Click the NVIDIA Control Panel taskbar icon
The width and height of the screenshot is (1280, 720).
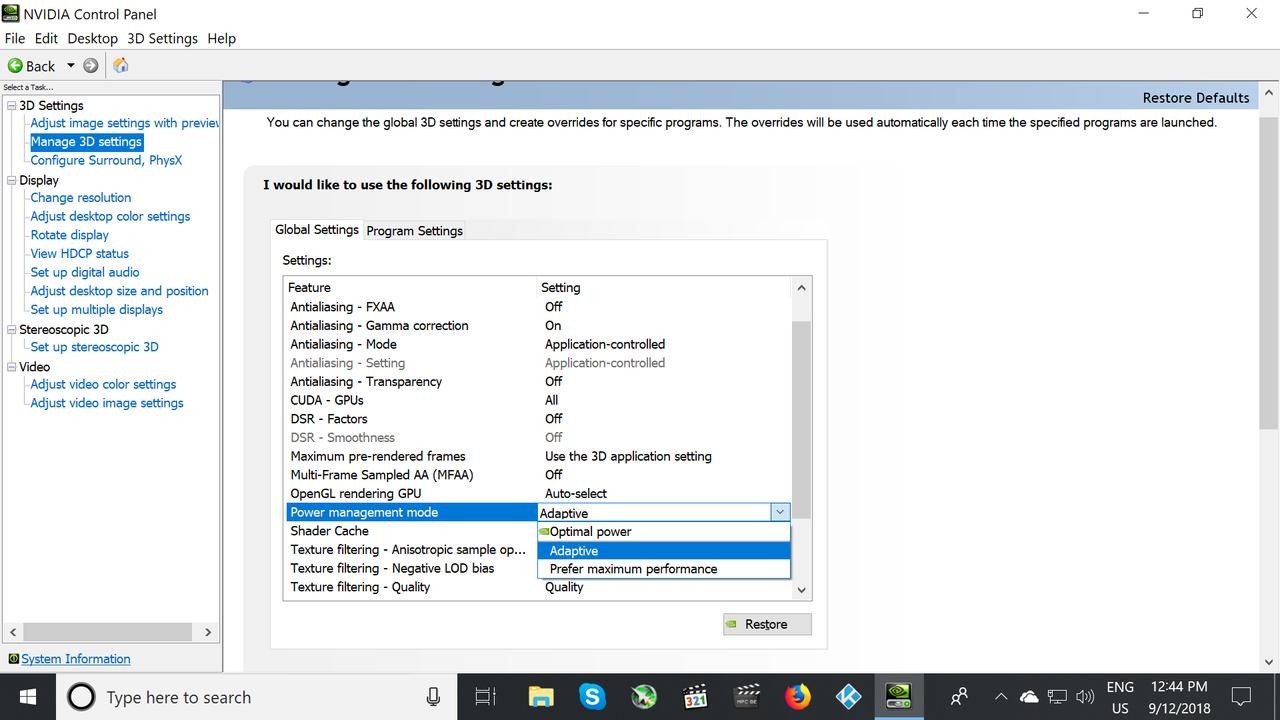click(x=900, y=697)
